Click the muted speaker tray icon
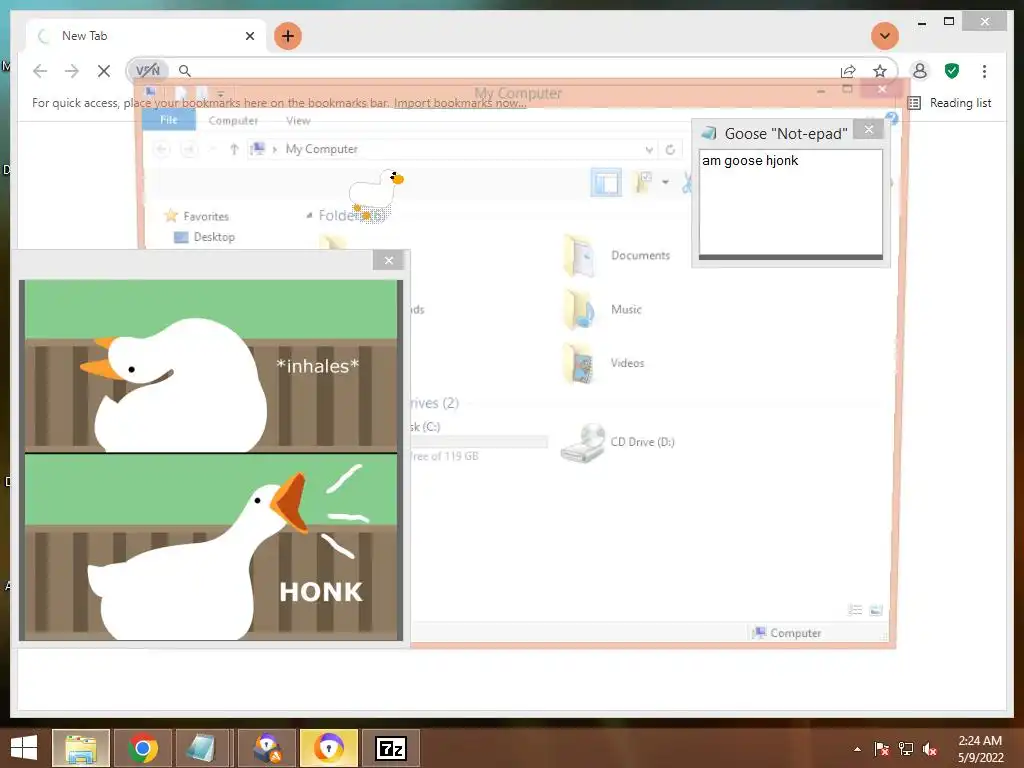This screenshot has width=1024, height=768. coord(930,749)
